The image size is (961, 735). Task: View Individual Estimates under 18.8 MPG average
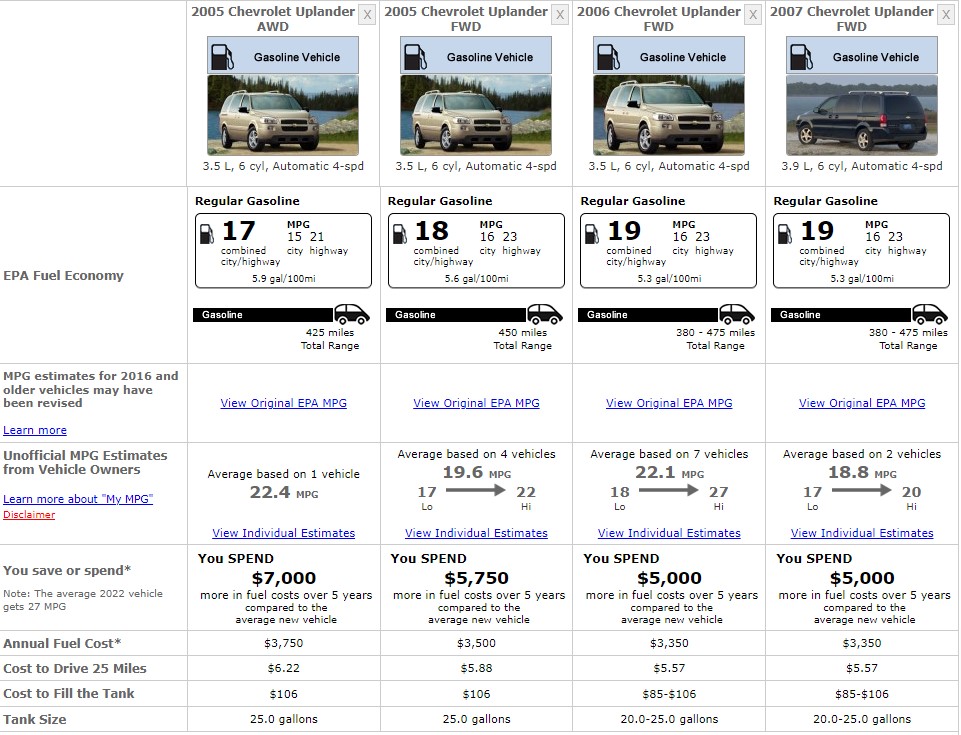point(862,533)
